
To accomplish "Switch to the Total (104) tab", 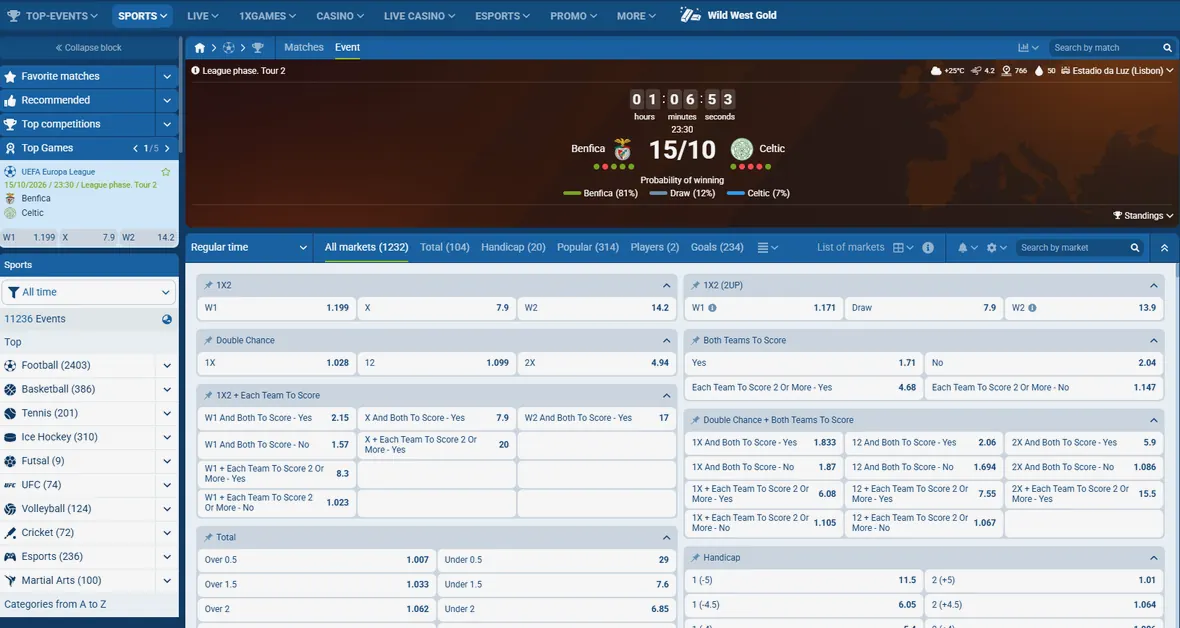I will point(445,247).
